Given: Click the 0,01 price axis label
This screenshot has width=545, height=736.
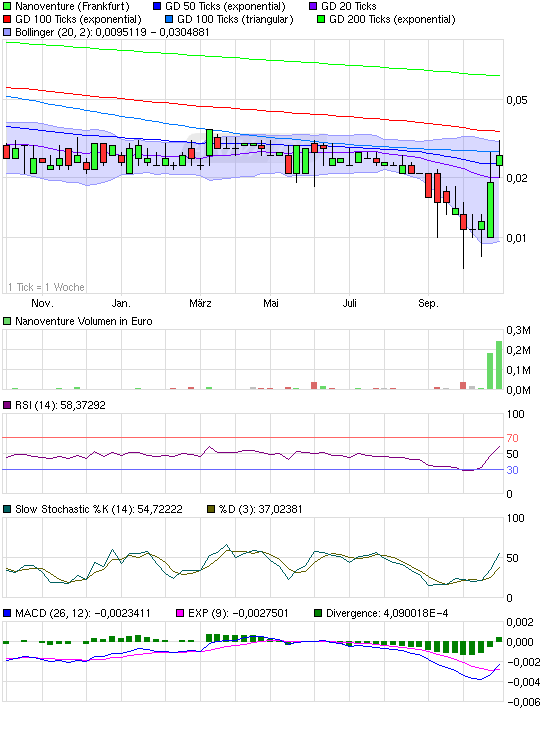Looking at the screenshot, I should (x=516, y=238).
